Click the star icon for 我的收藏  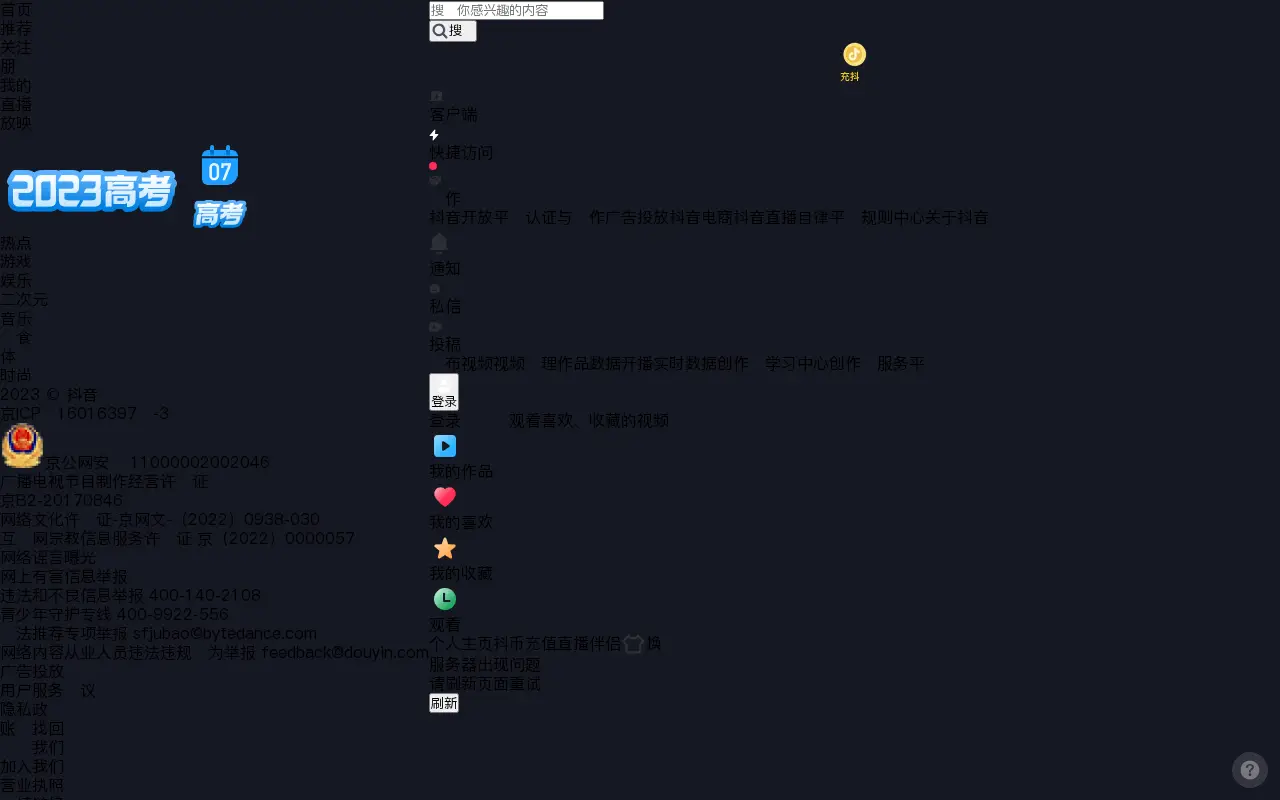point(445,548)
